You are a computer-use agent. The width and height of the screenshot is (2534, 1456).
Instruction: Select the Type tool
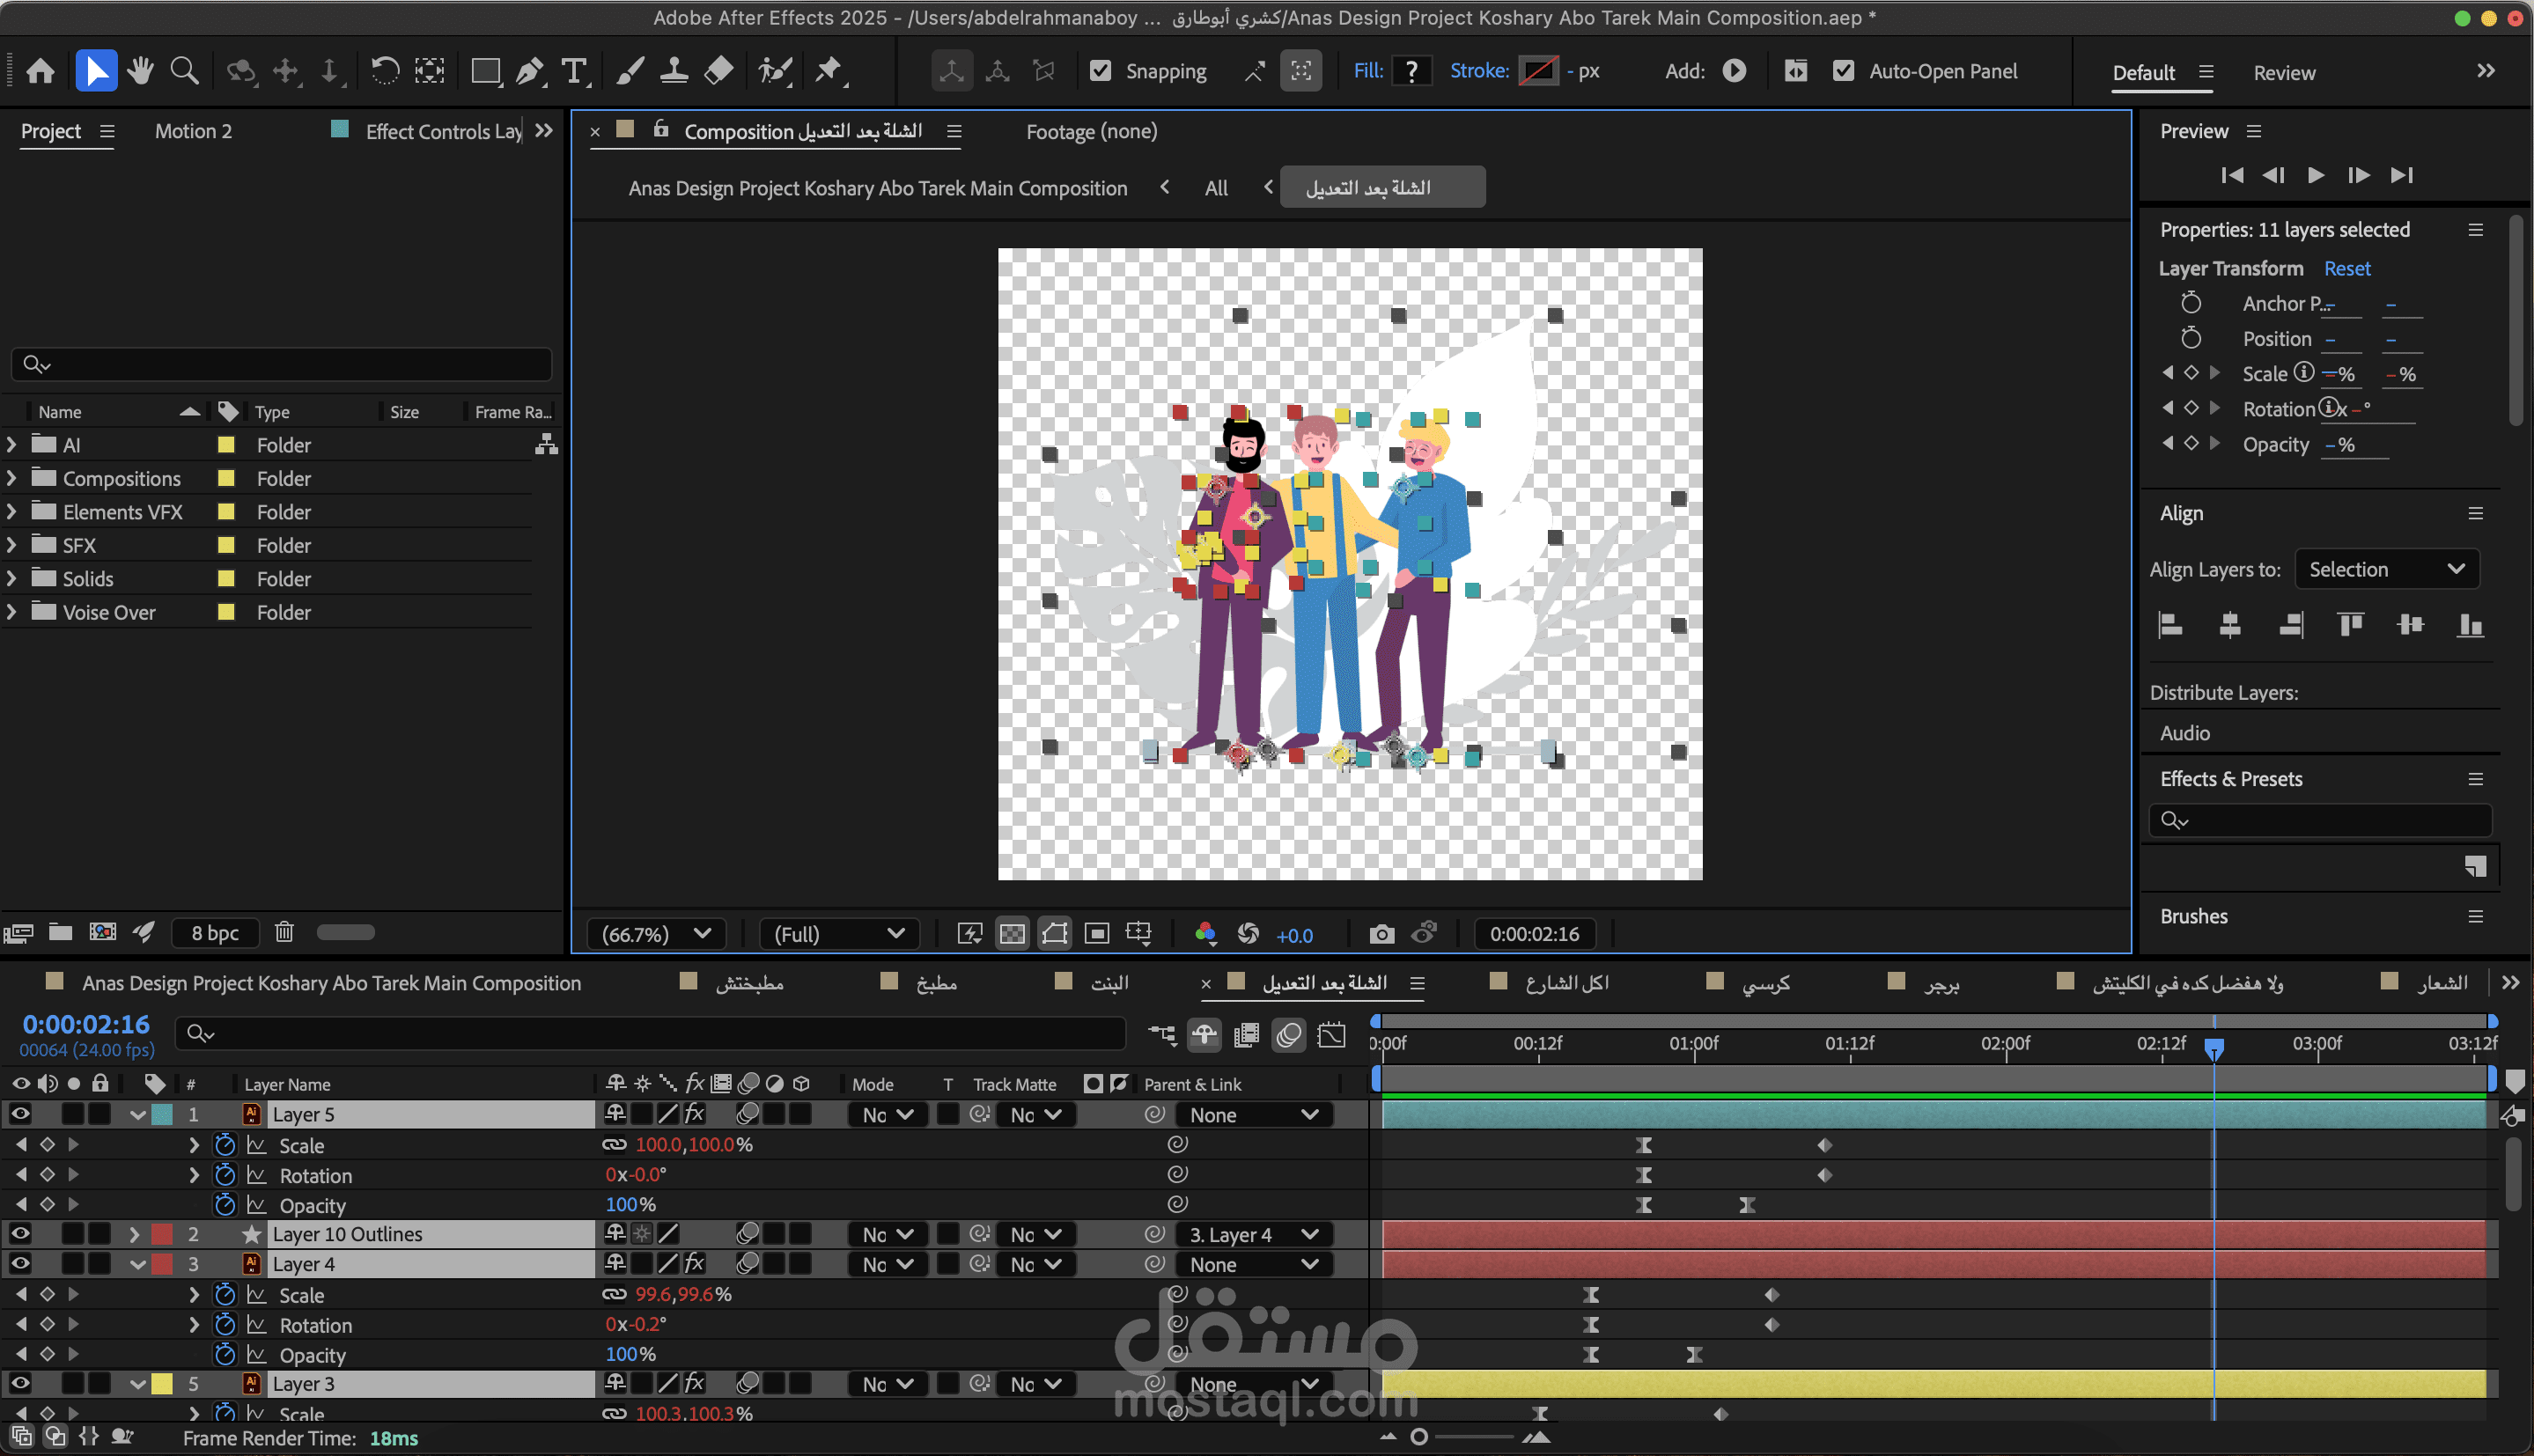coord(574,71)
